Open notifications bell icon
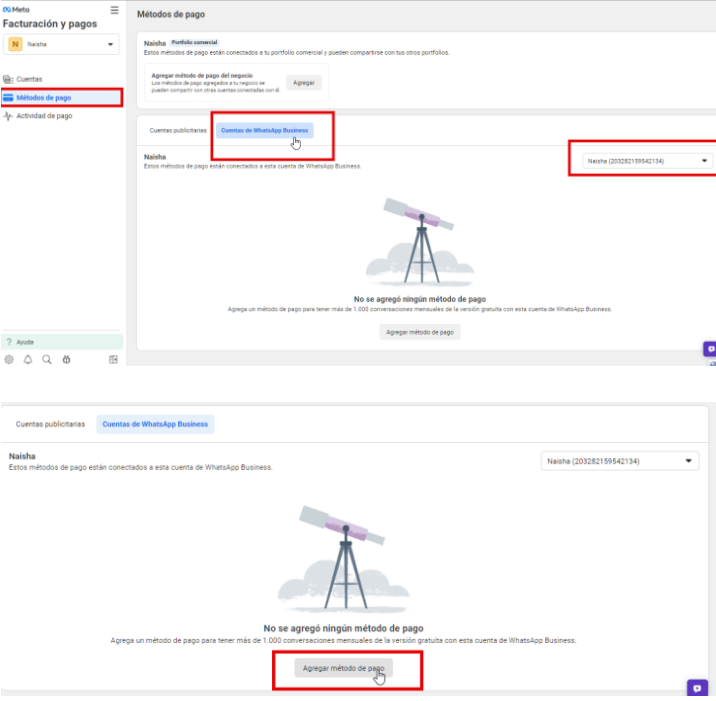 (x=28, y=360)
